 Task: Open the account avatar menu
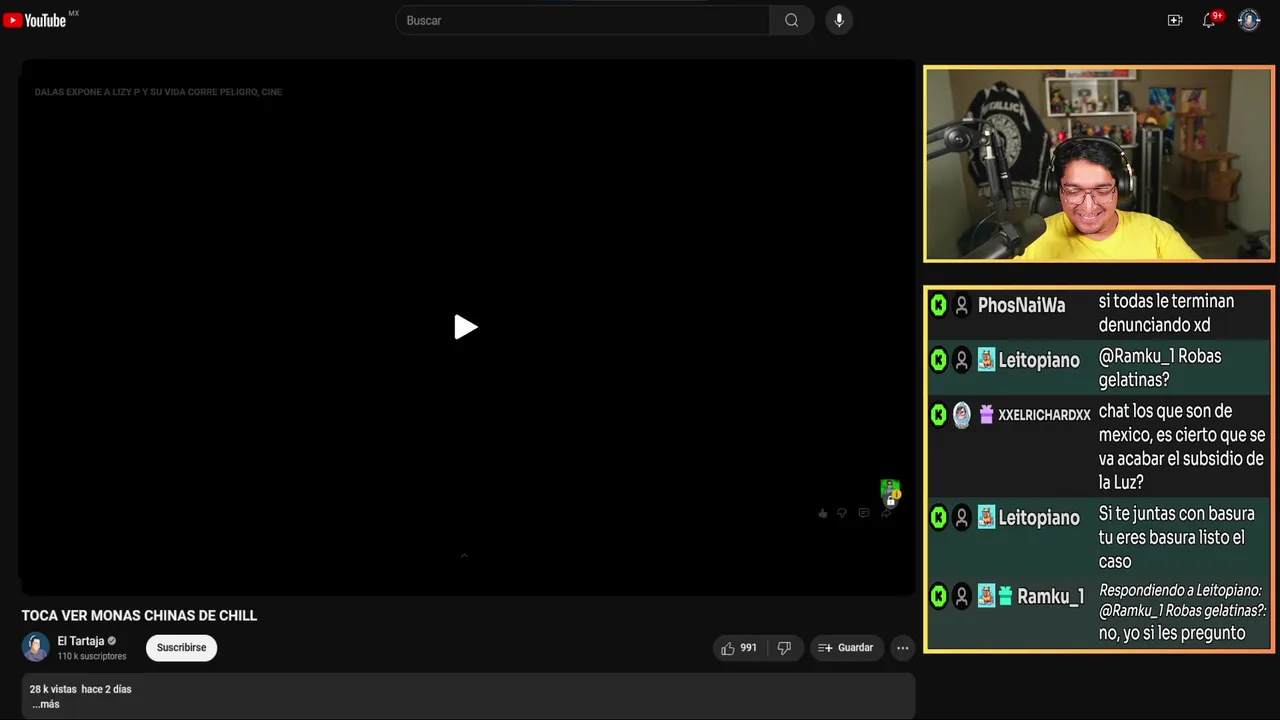pos(1249,20)
